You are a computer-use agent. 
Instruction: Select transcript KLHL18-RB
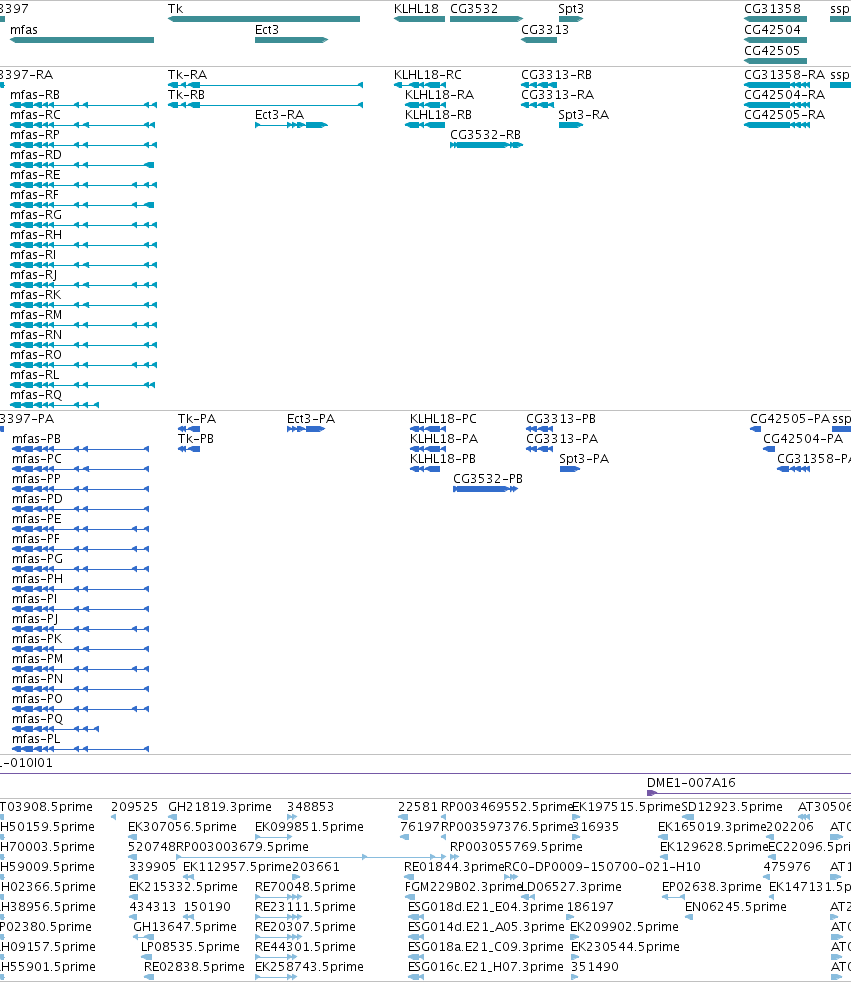pyautogui.click(x=425, y=125)
